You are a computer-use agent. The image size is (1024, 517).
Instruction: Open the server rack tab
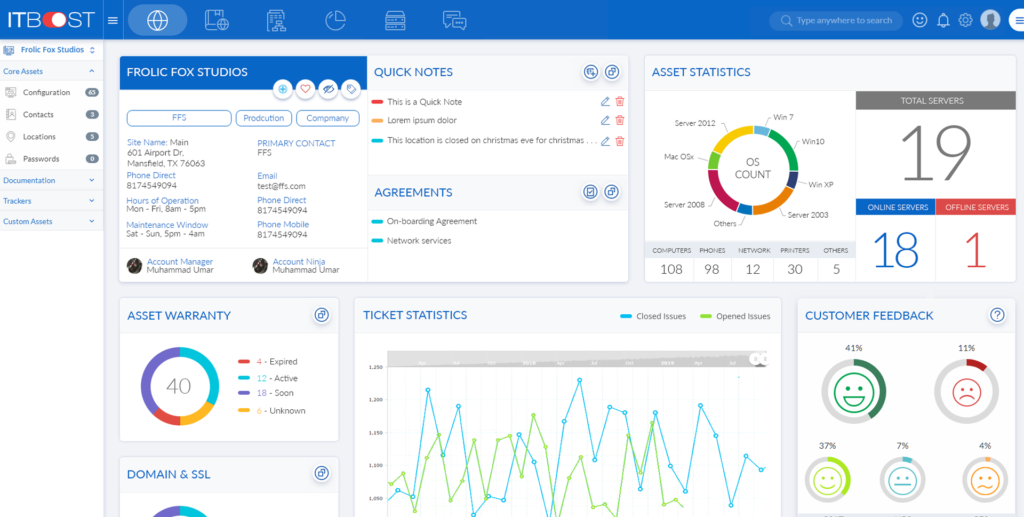pos(394,20)
